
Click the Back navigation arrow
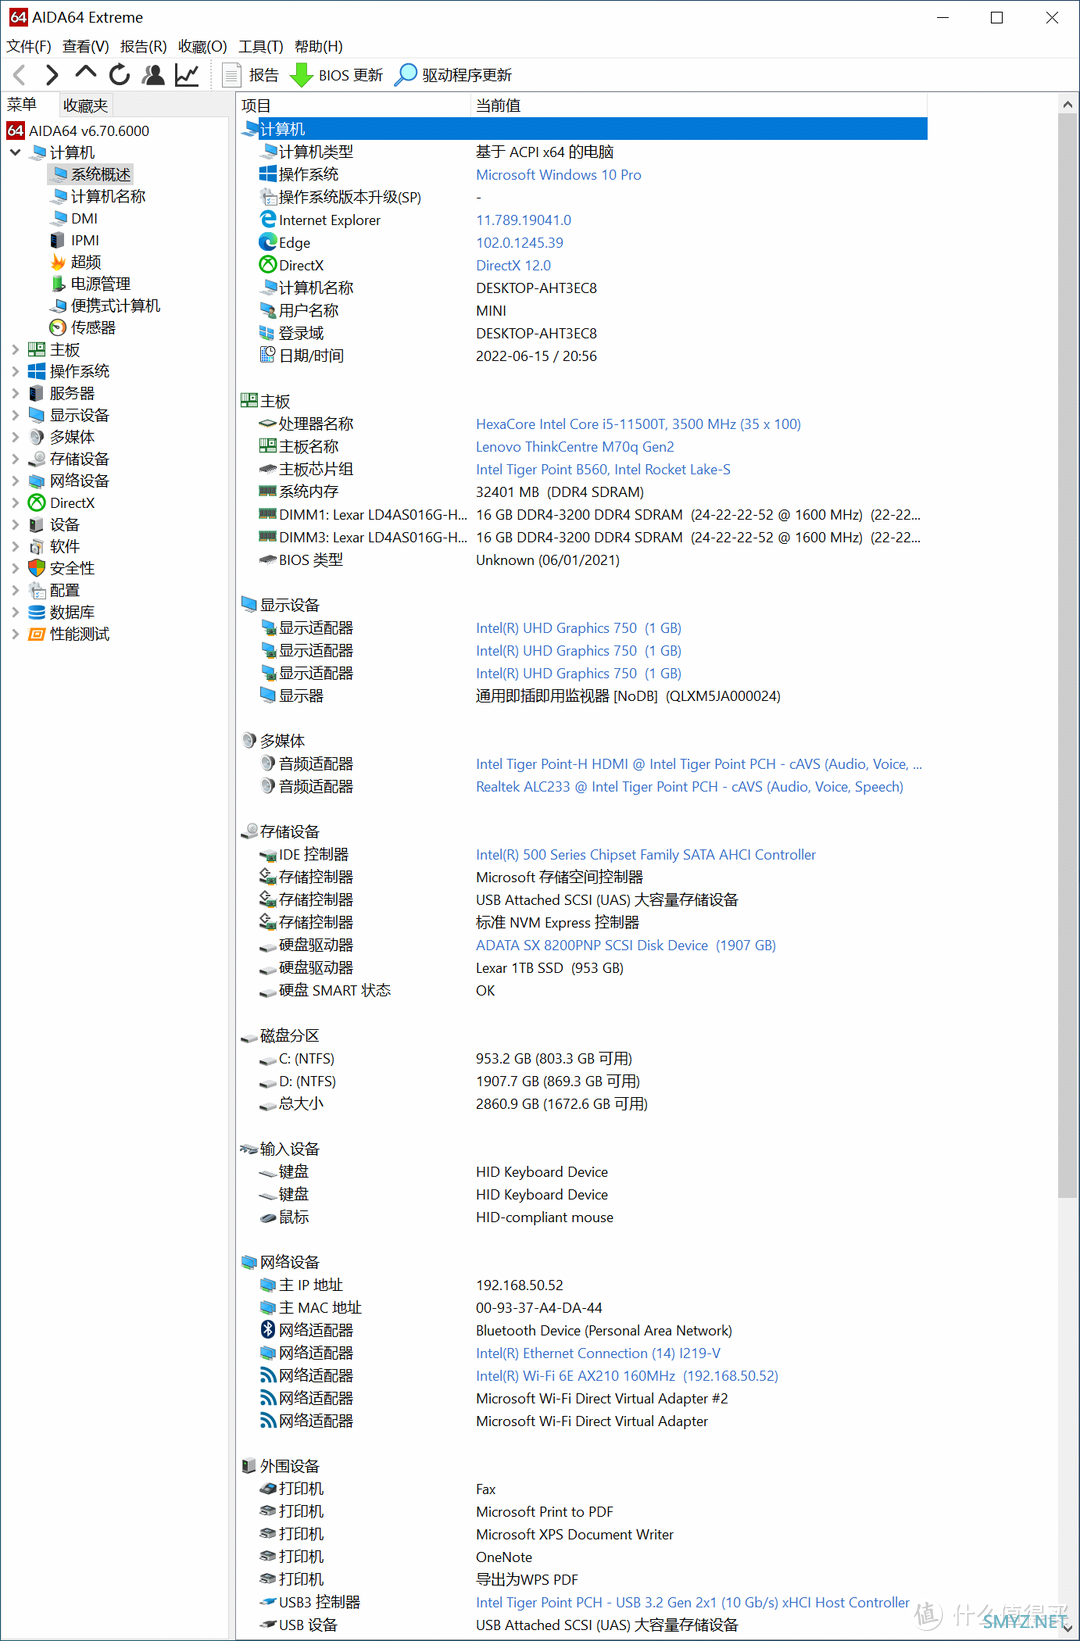(x=19, y=74)
